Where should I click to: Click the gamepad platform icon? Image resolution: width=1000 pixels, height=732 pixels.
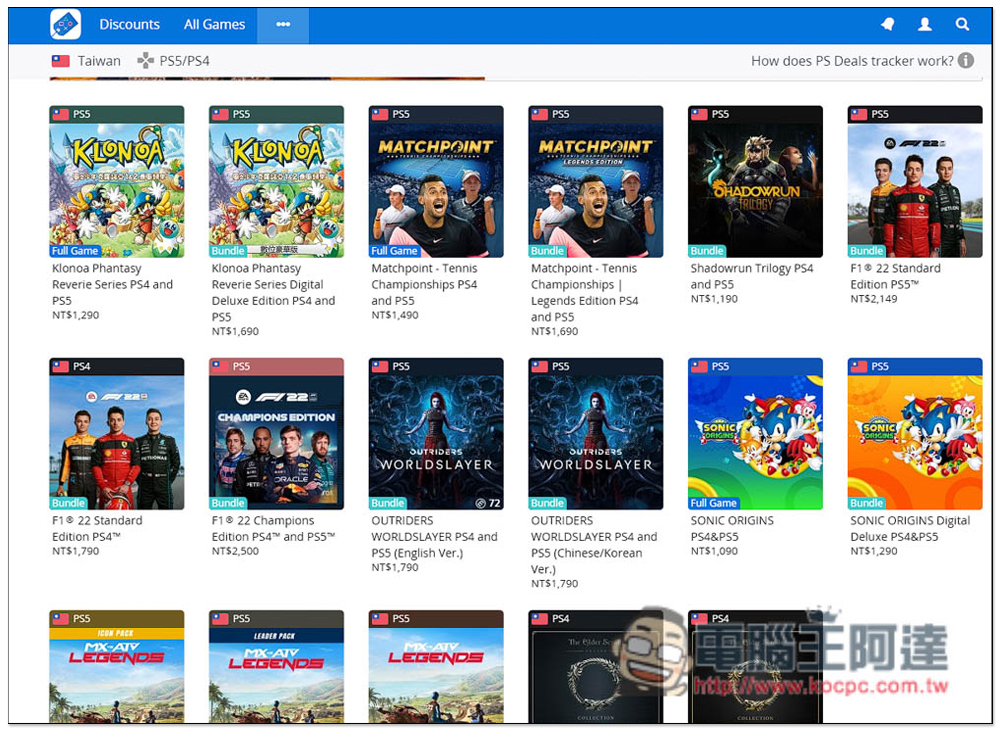coord(146,61)
